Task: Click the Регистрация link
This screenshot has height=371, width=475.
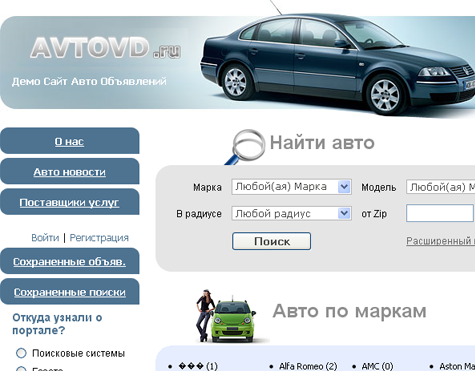Action: [x=99, y=238]
